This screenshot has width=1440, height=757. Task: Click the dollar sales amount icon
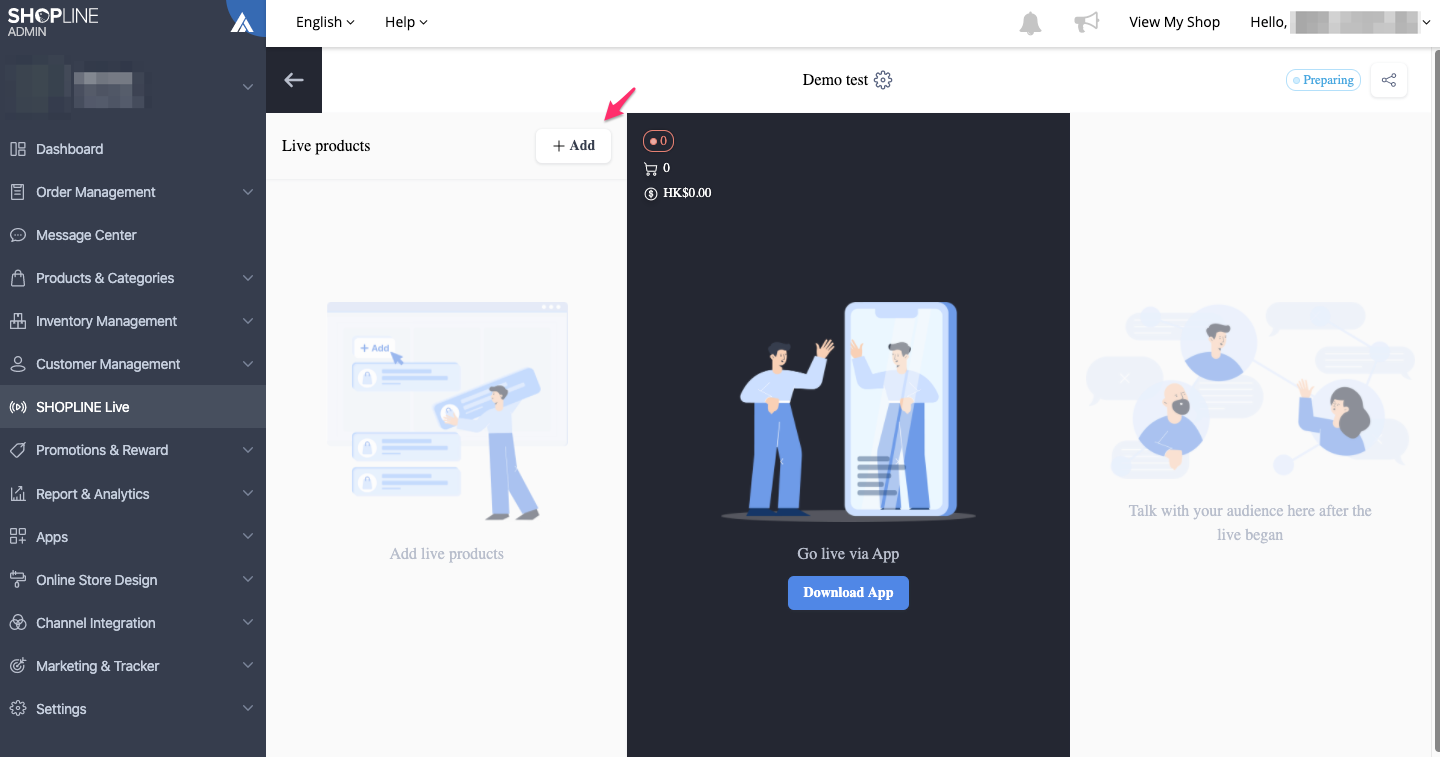(x=651, y=193)
